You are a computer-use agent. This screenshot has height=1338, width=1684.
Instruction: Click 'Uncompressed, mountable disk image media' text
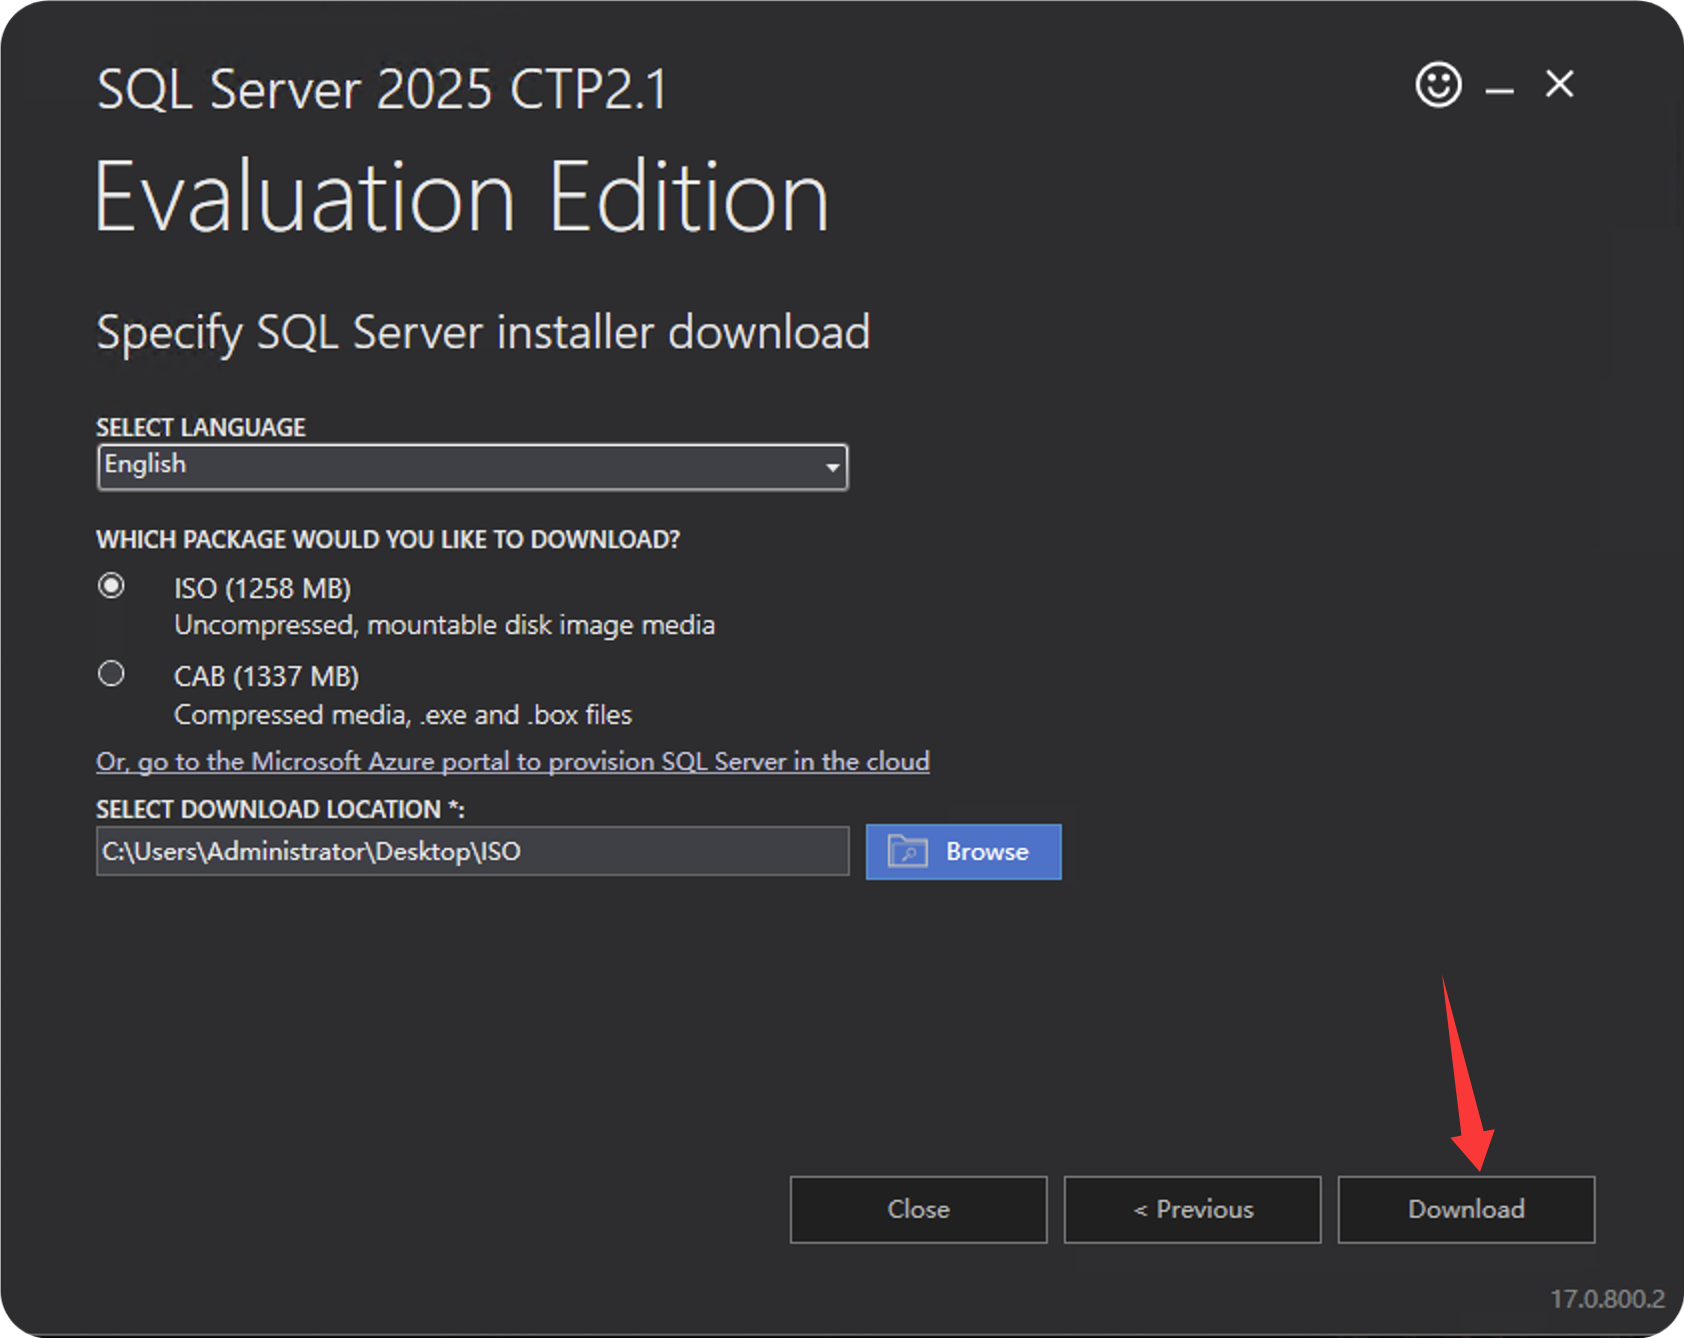point(444,625)
